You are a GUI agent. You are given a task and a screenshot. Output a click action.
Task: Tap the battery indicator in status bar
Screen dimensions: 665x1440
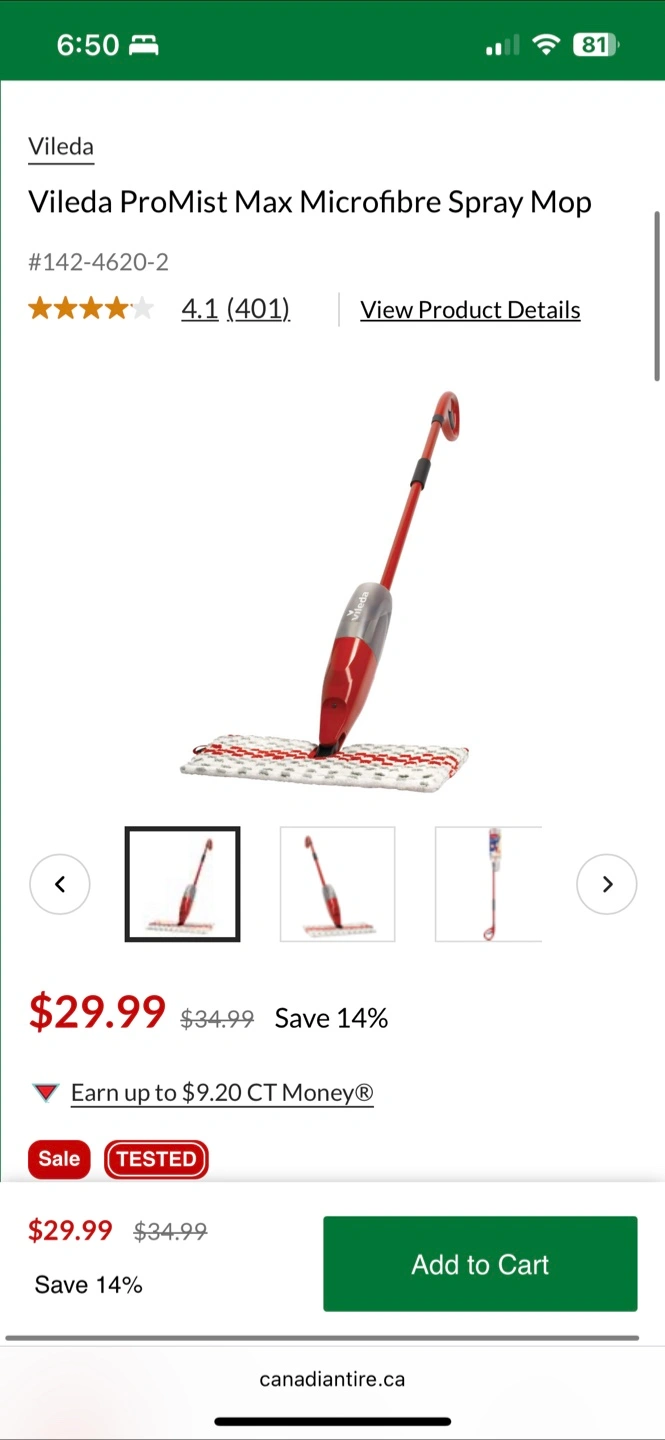(596, 45)
